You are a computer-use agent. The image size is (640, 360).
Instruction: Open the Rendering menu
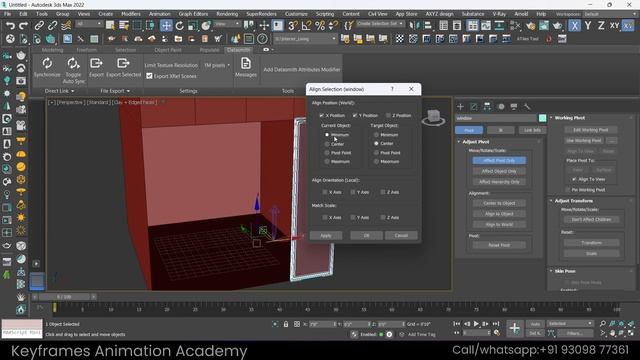[227, 14]
